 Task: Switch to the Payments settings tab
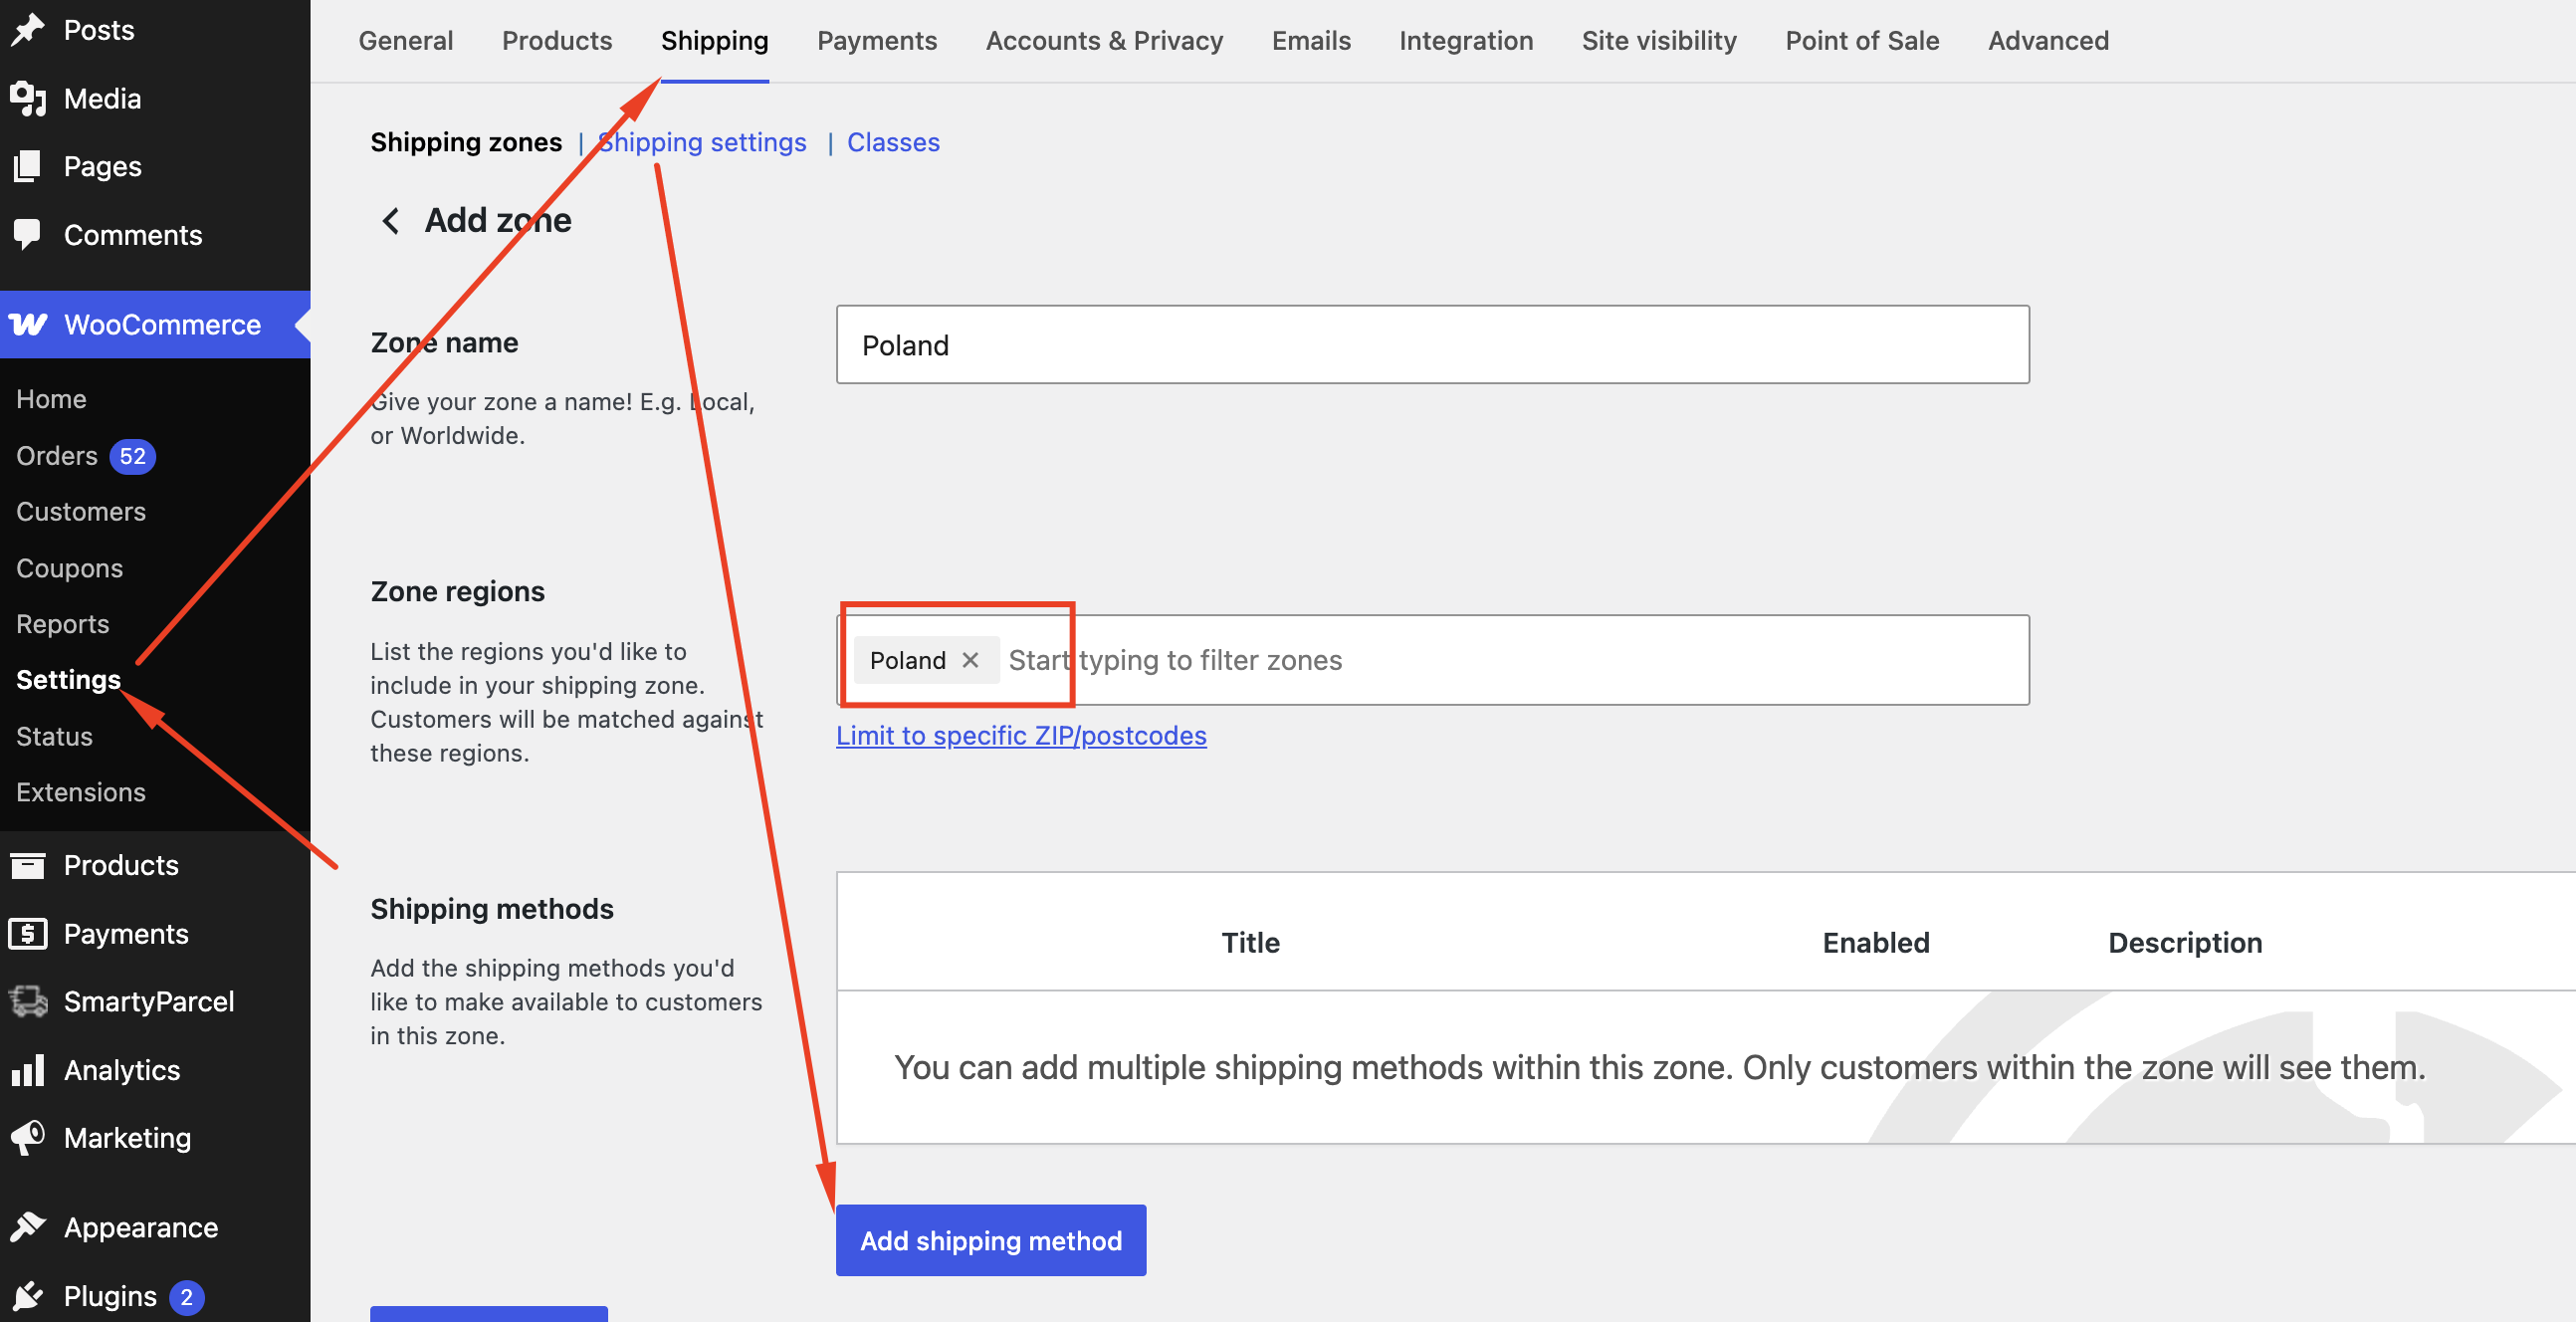click(877, 40)
